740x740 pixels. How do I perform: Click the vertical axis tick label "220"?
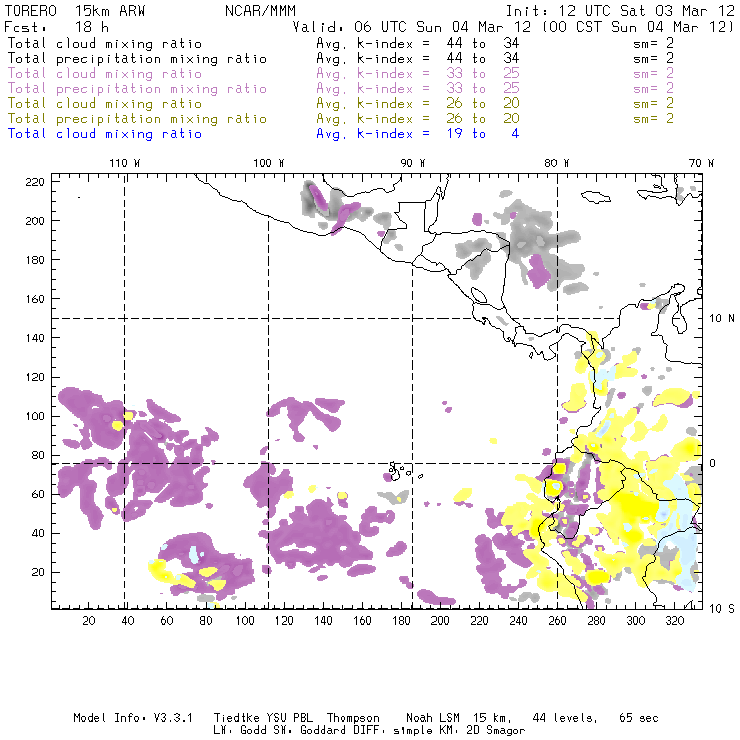click(34, 182)
